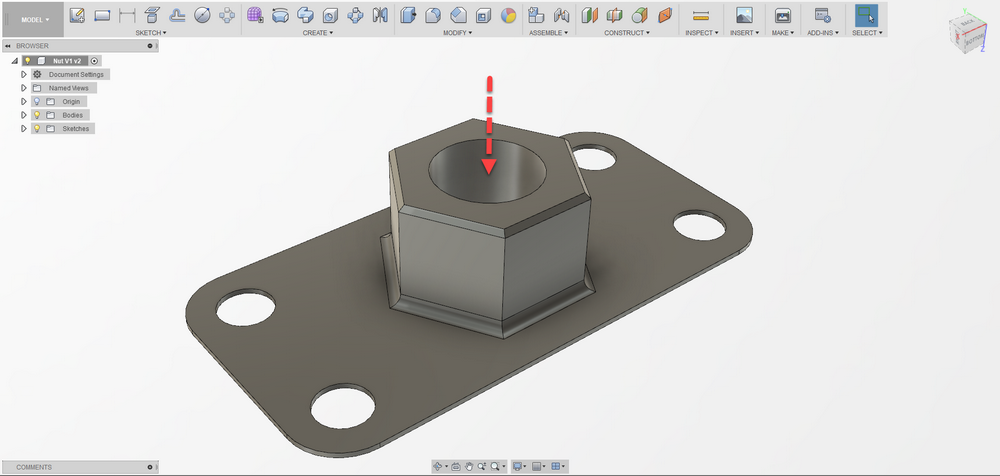Expand the Document Settings node
The height and width of the screenshot is (476, 1000).
pos(24,75)
